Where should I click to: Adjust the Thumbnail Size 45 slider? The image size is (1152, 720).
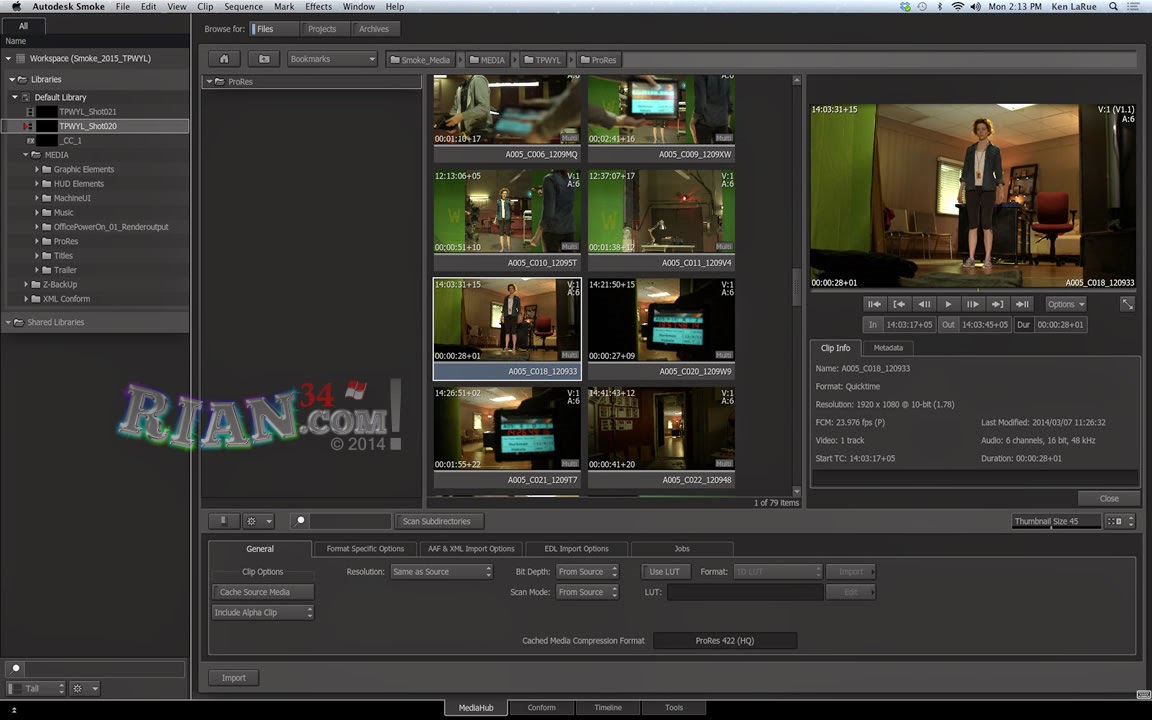coord(1056,521)
